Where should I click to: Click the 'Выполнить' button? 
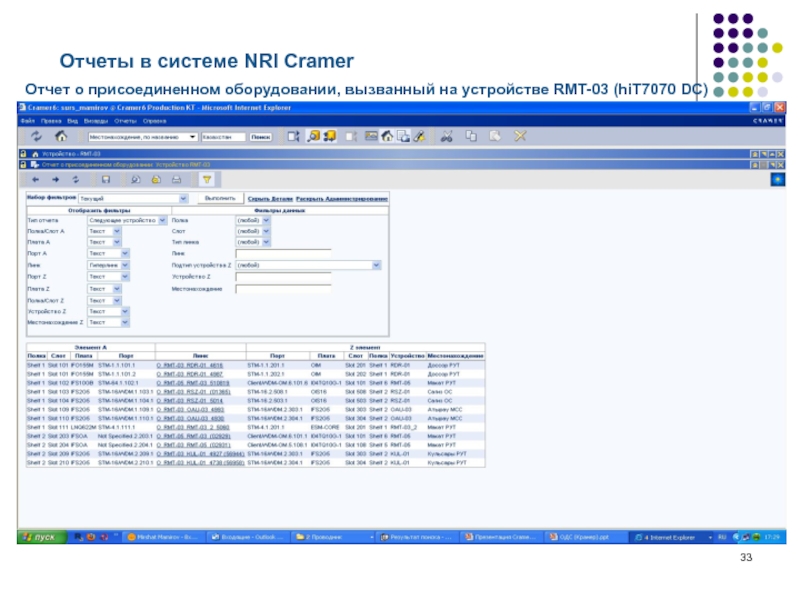(219, 199)
